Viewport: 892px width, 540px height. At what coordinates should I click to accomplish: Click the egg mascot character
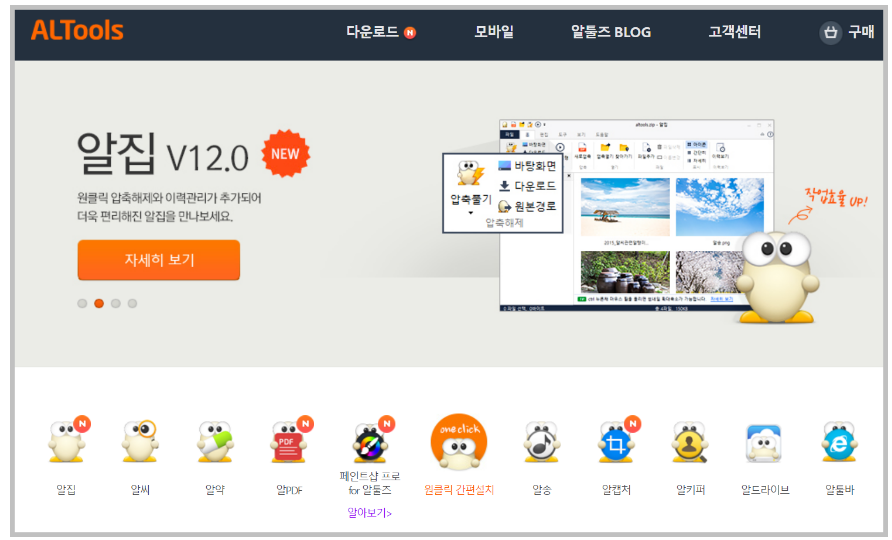[x=778, y=277]
